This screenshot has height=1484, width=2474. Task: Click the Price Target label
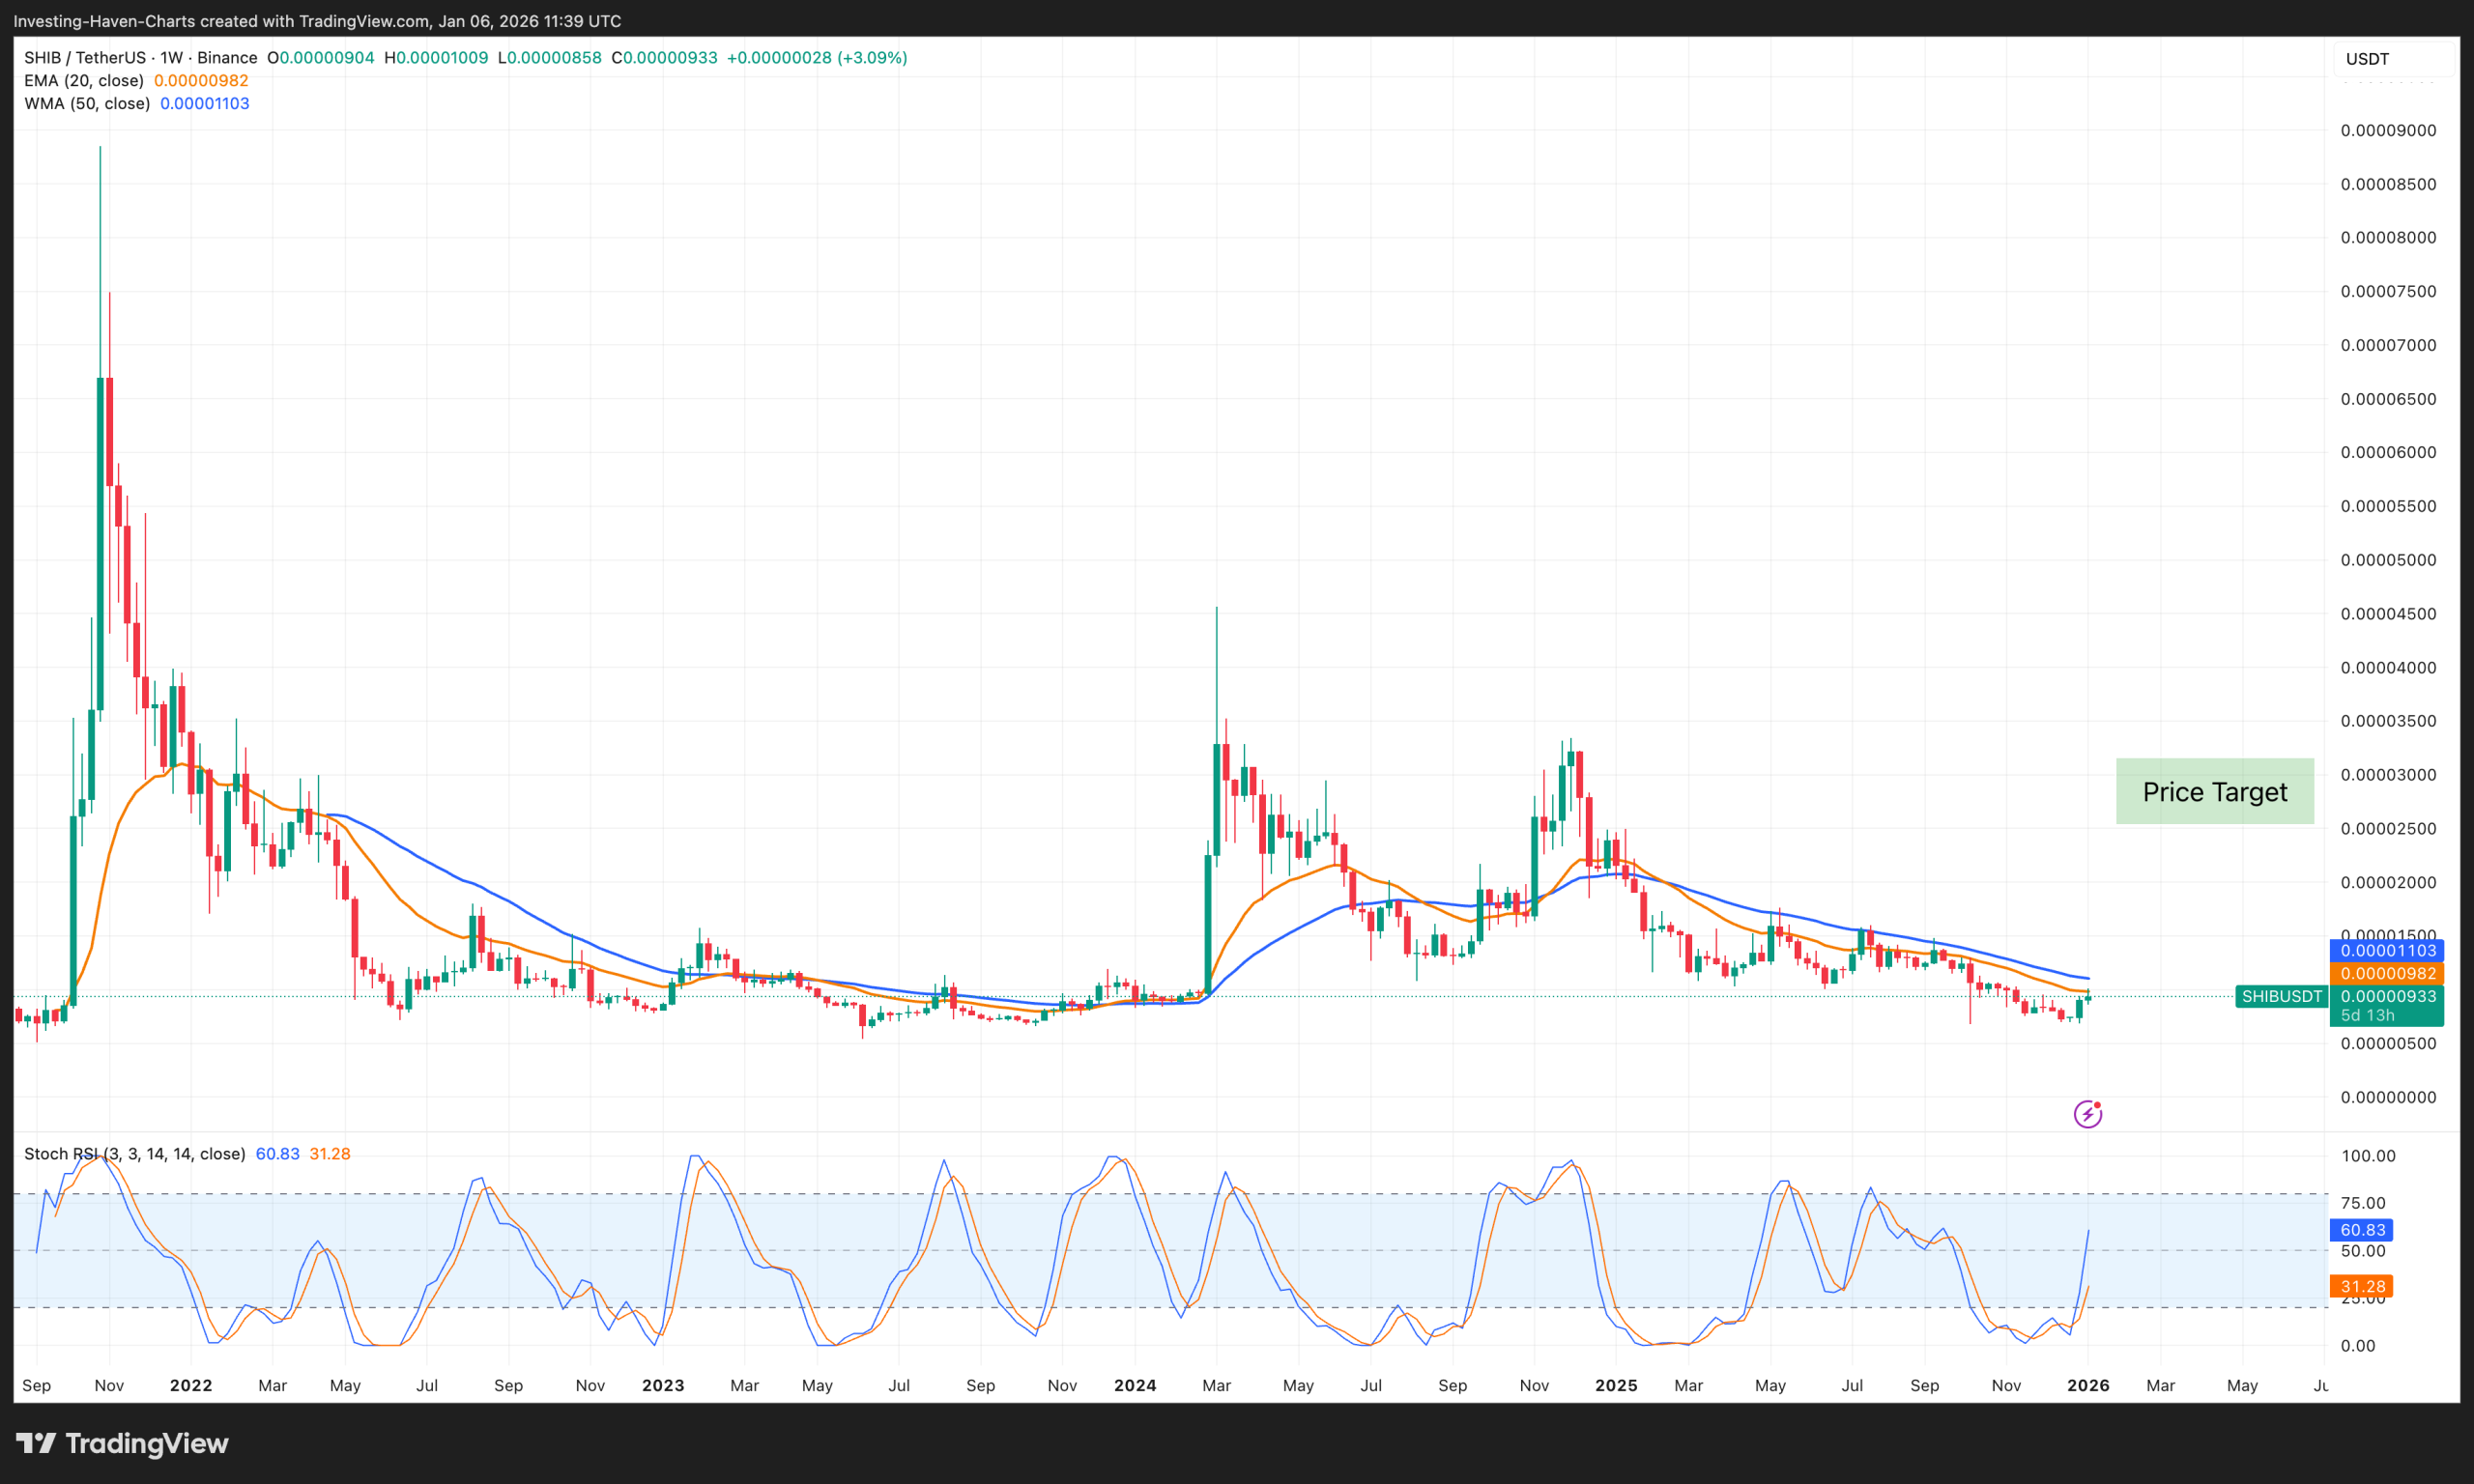[2215, 791]
